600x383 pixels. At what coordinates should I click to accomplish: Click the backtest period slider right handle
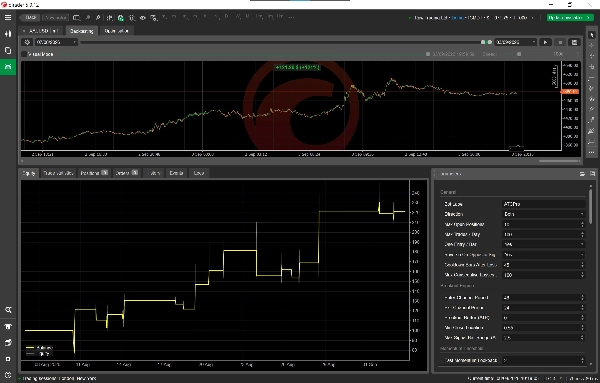tap(489, 42)
